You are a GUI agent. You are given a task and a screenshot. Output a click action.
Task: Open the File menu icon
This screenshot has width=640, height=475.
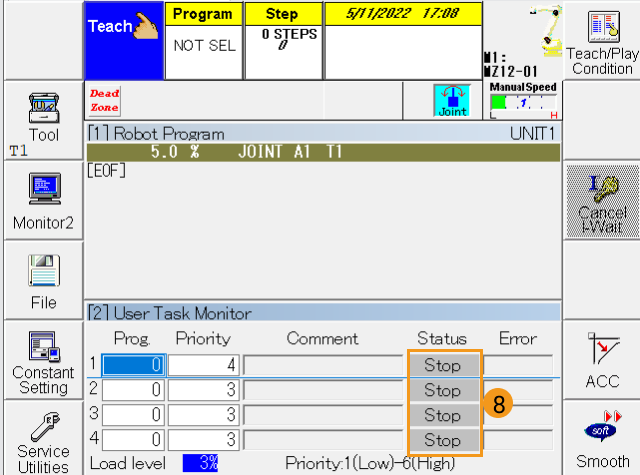43,281
